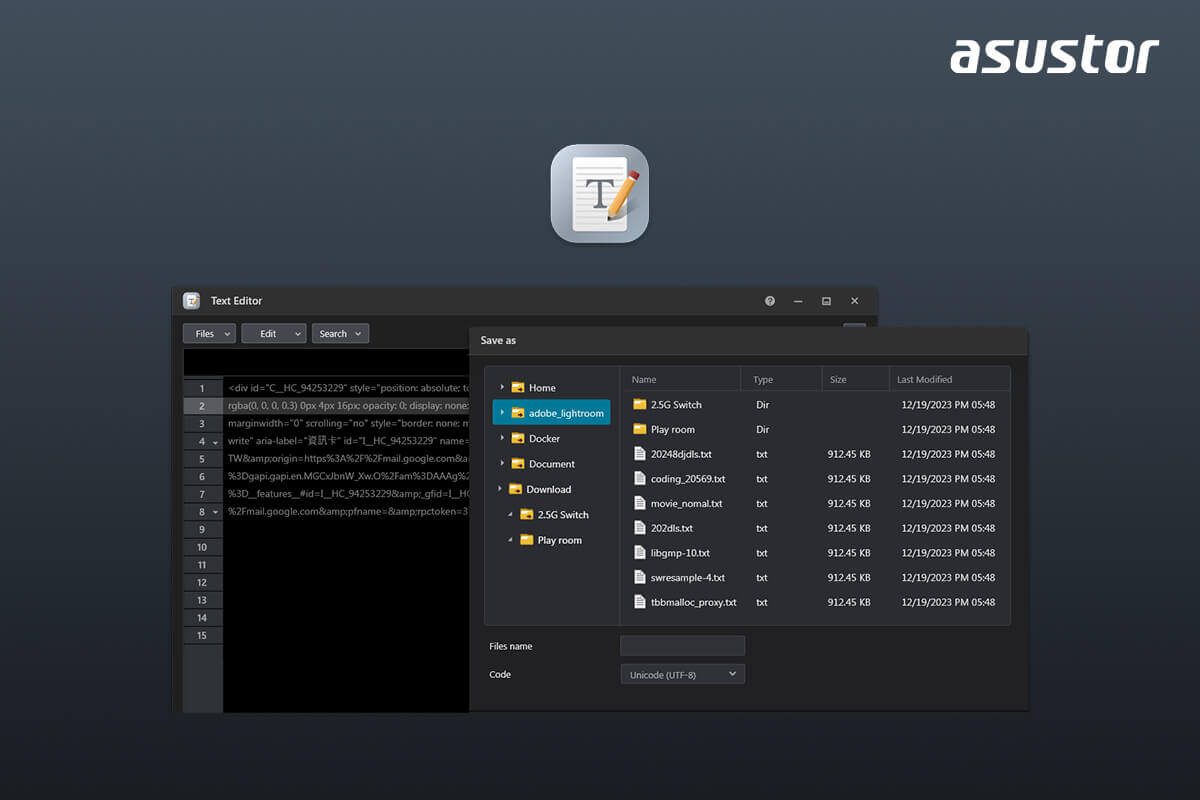Maximize the Text Editor window
The image size is (1200, 800).
pos(826,301)
